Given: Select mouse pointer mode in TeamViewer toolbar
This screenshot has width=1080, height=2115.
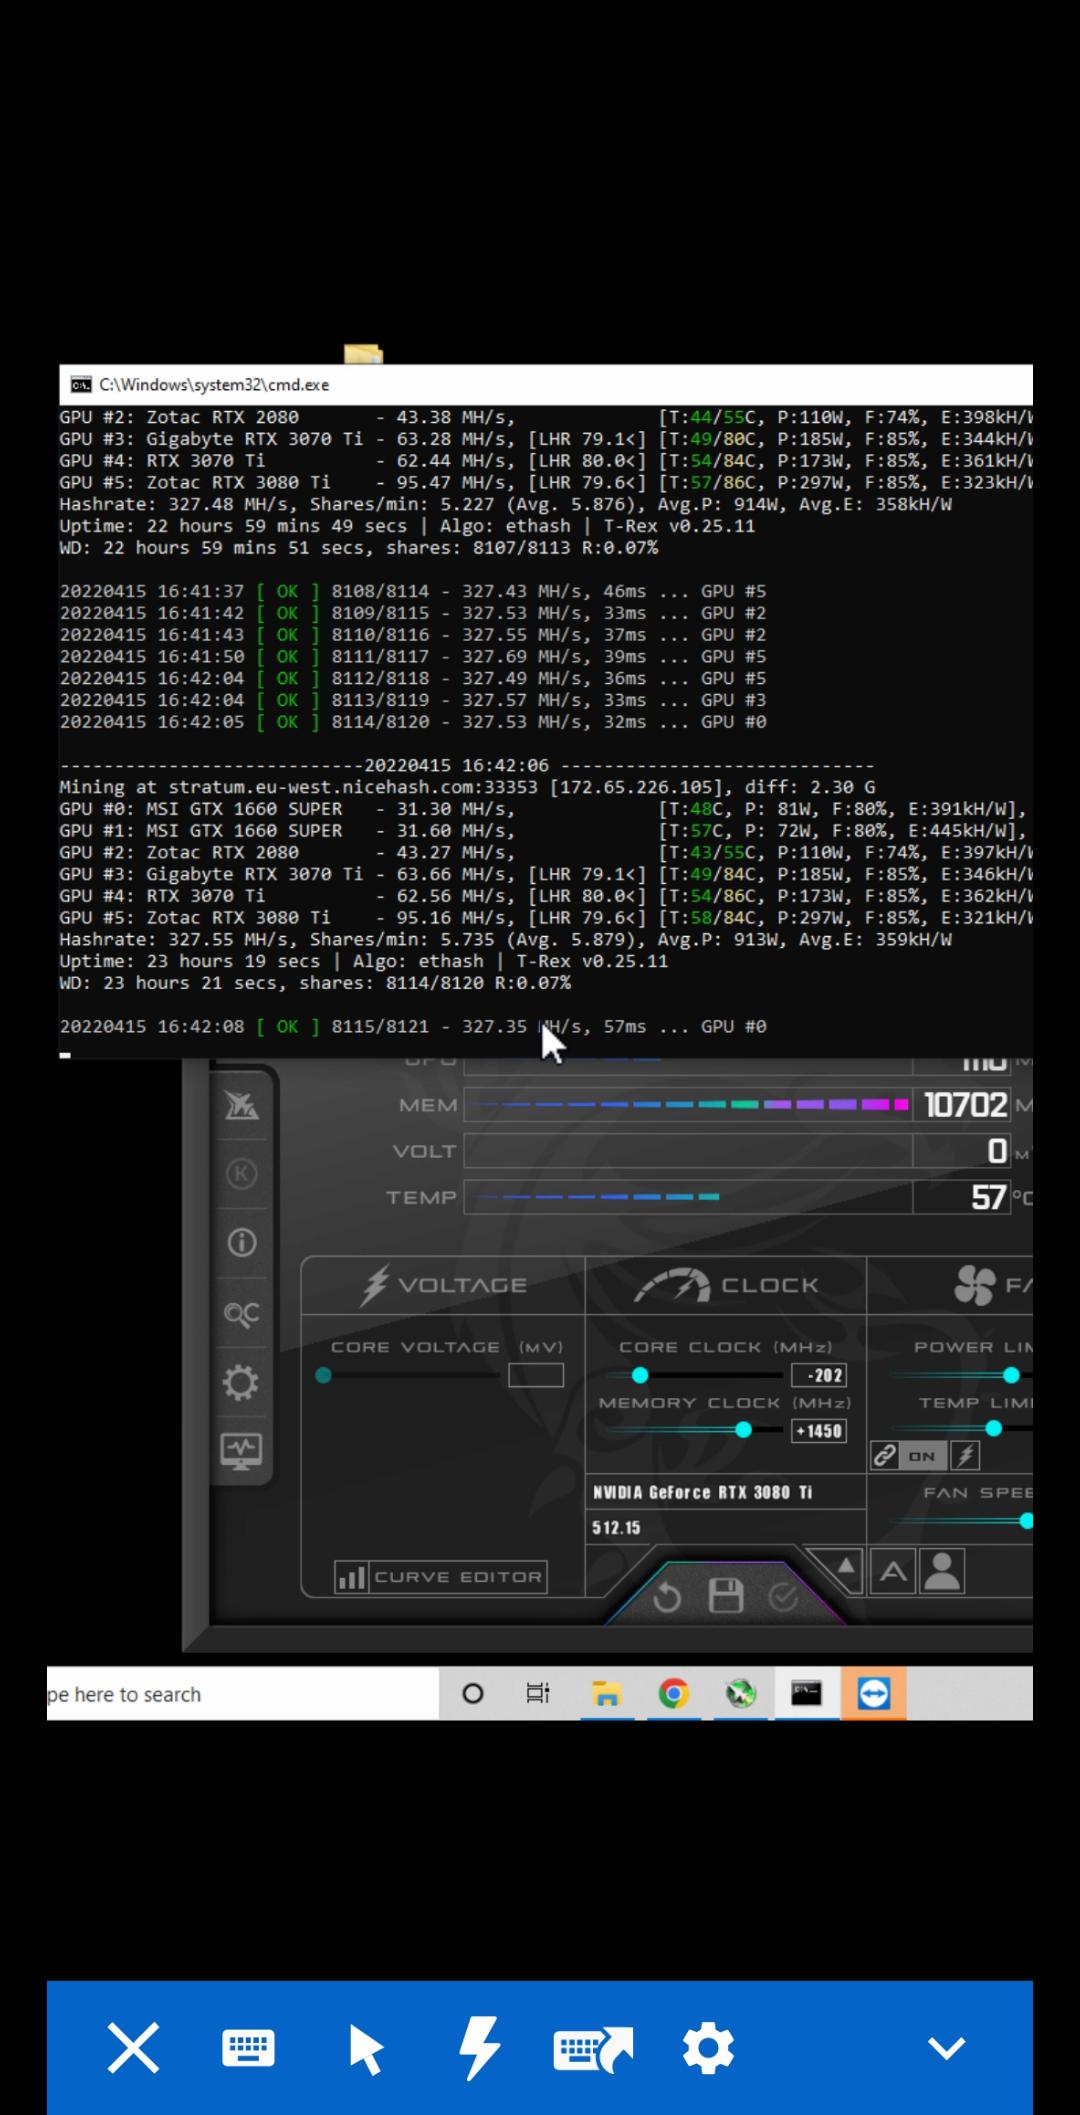Looking at the screenshot, I should point(365,2048).
